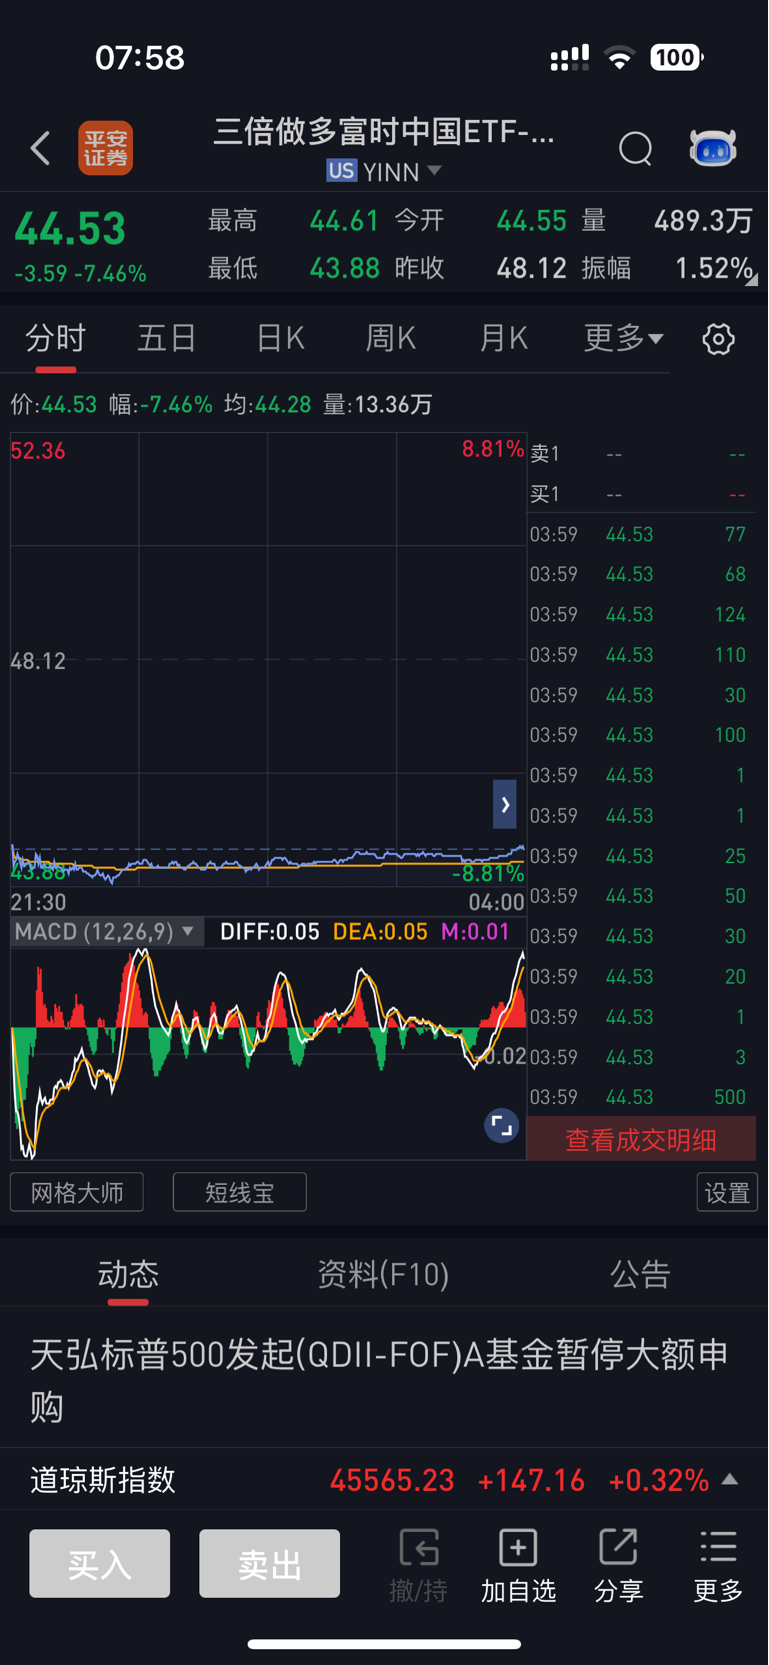Screen dimensions: 769x1665
Task: Open the 更多 list menu icon
Action: tap(718, 1564)
